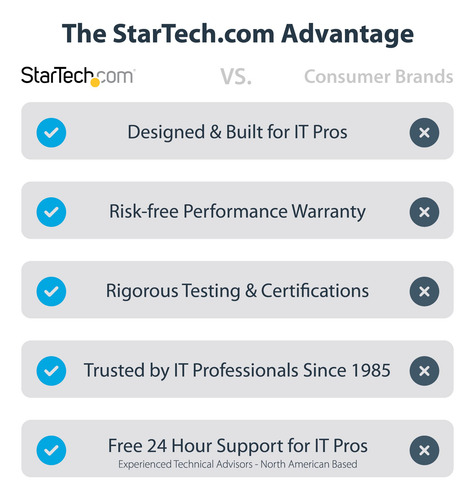Click the Consumer Brands column heading
475x500 pixels.
tap(379, 77)
